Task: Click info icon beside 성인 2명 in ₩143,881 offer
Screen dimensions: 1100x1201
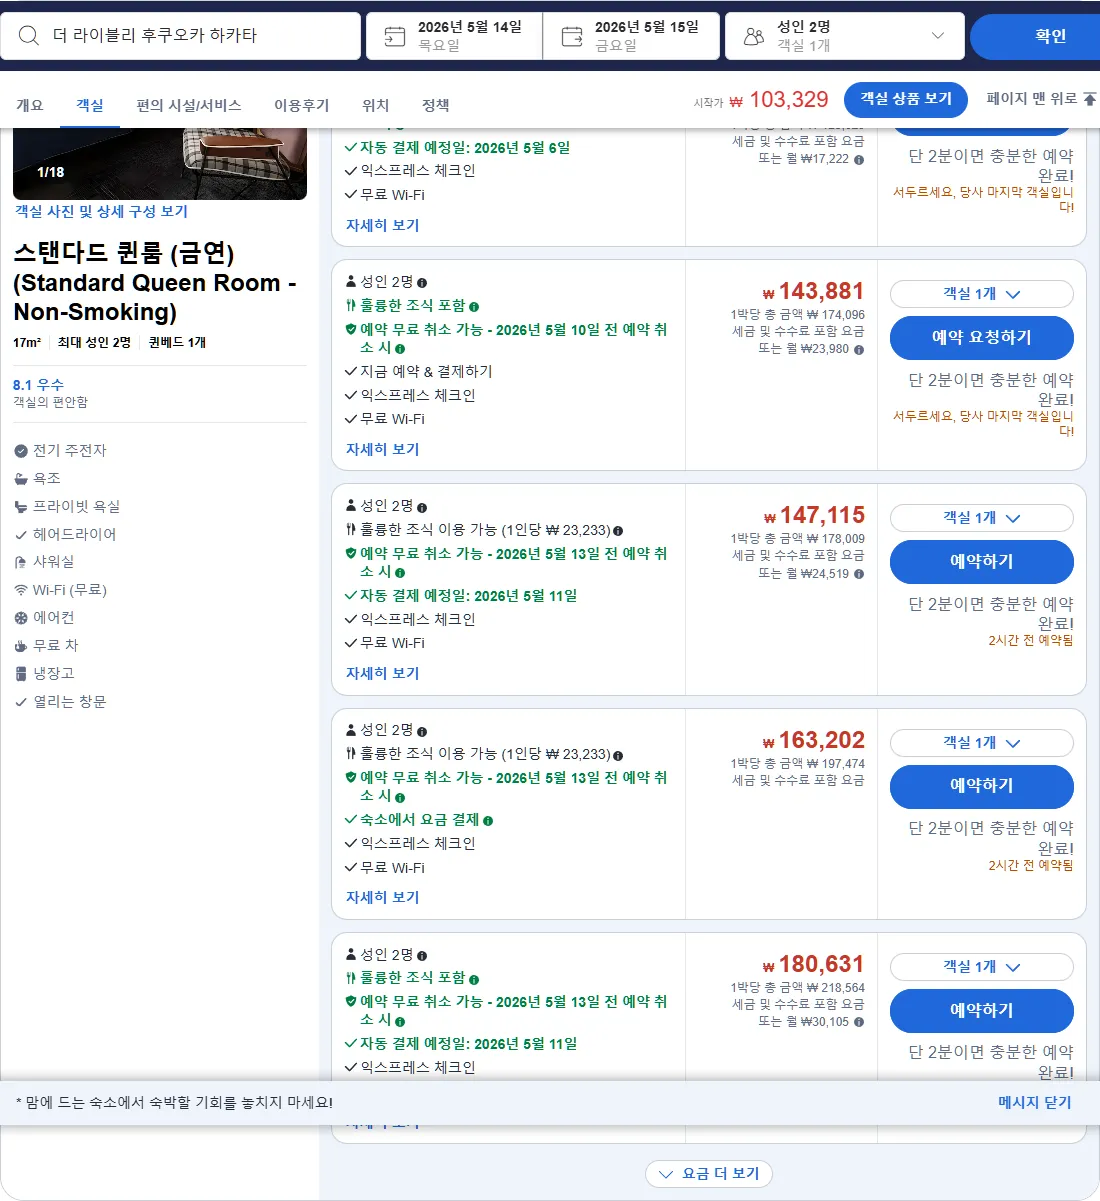Action: tap(422, 283)
